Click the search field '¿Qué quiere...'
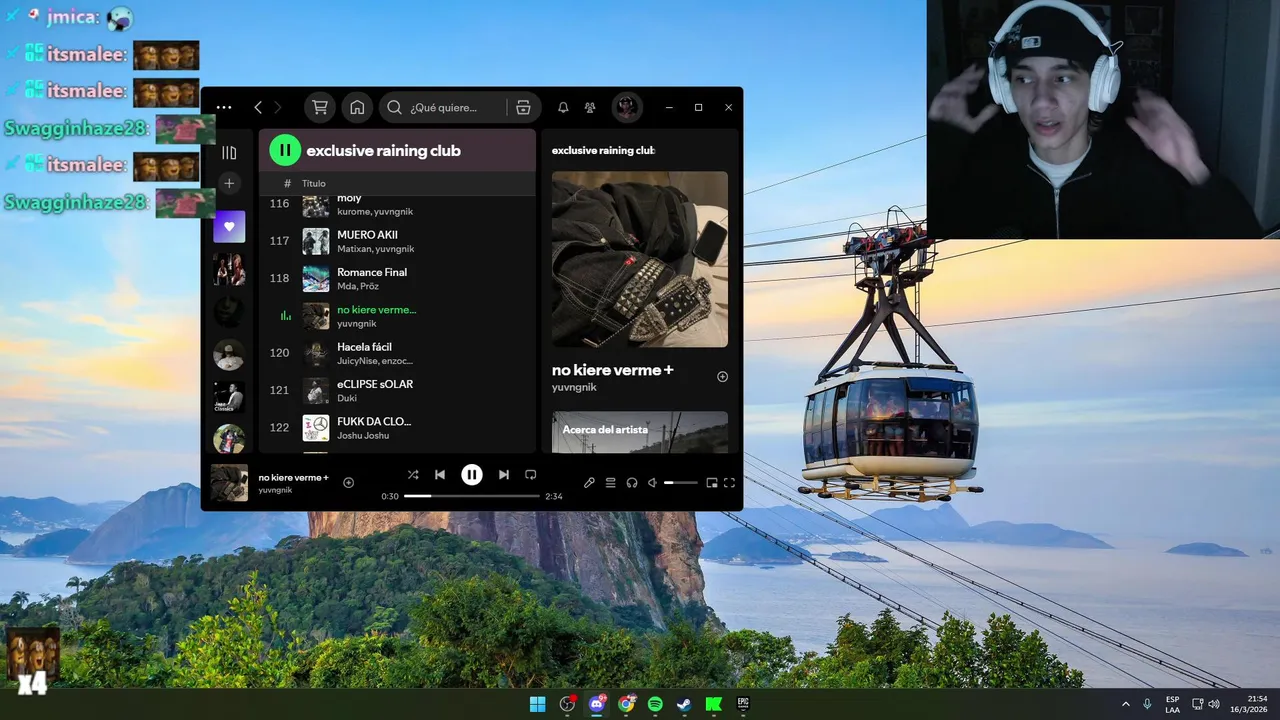Screen dimensions: 1280x720 [443, 107]
